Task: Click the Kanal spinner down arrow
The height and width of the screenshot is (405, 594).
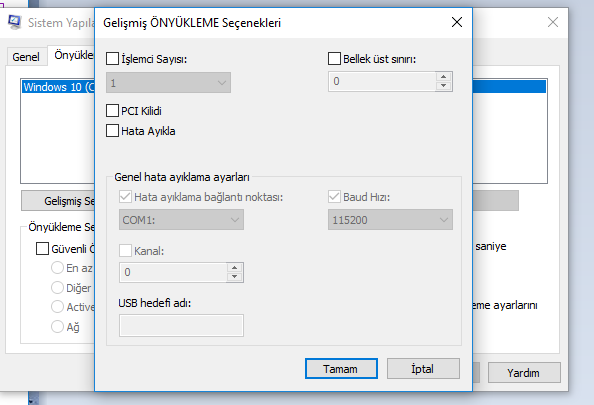Action: click(234, 277)
